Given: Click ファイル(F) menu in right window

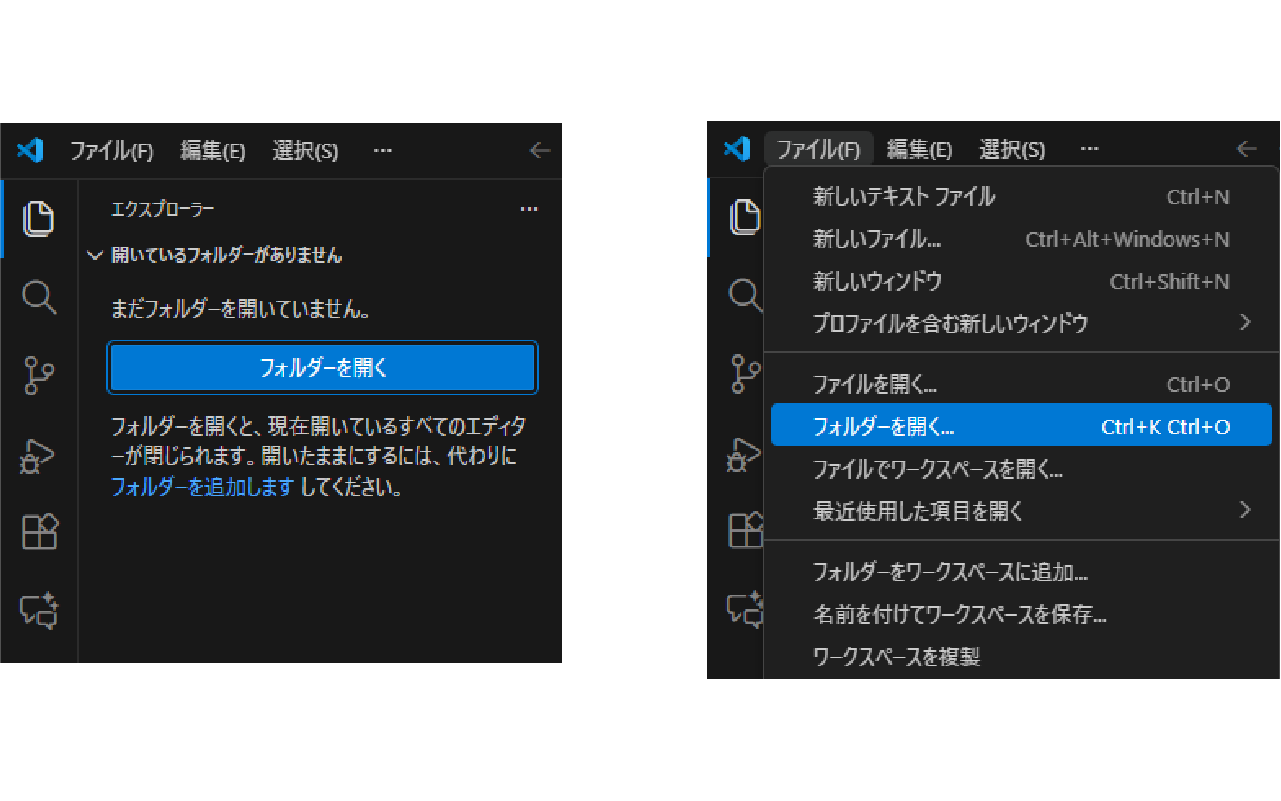Looking at the screenshot, I should point(818,149).
